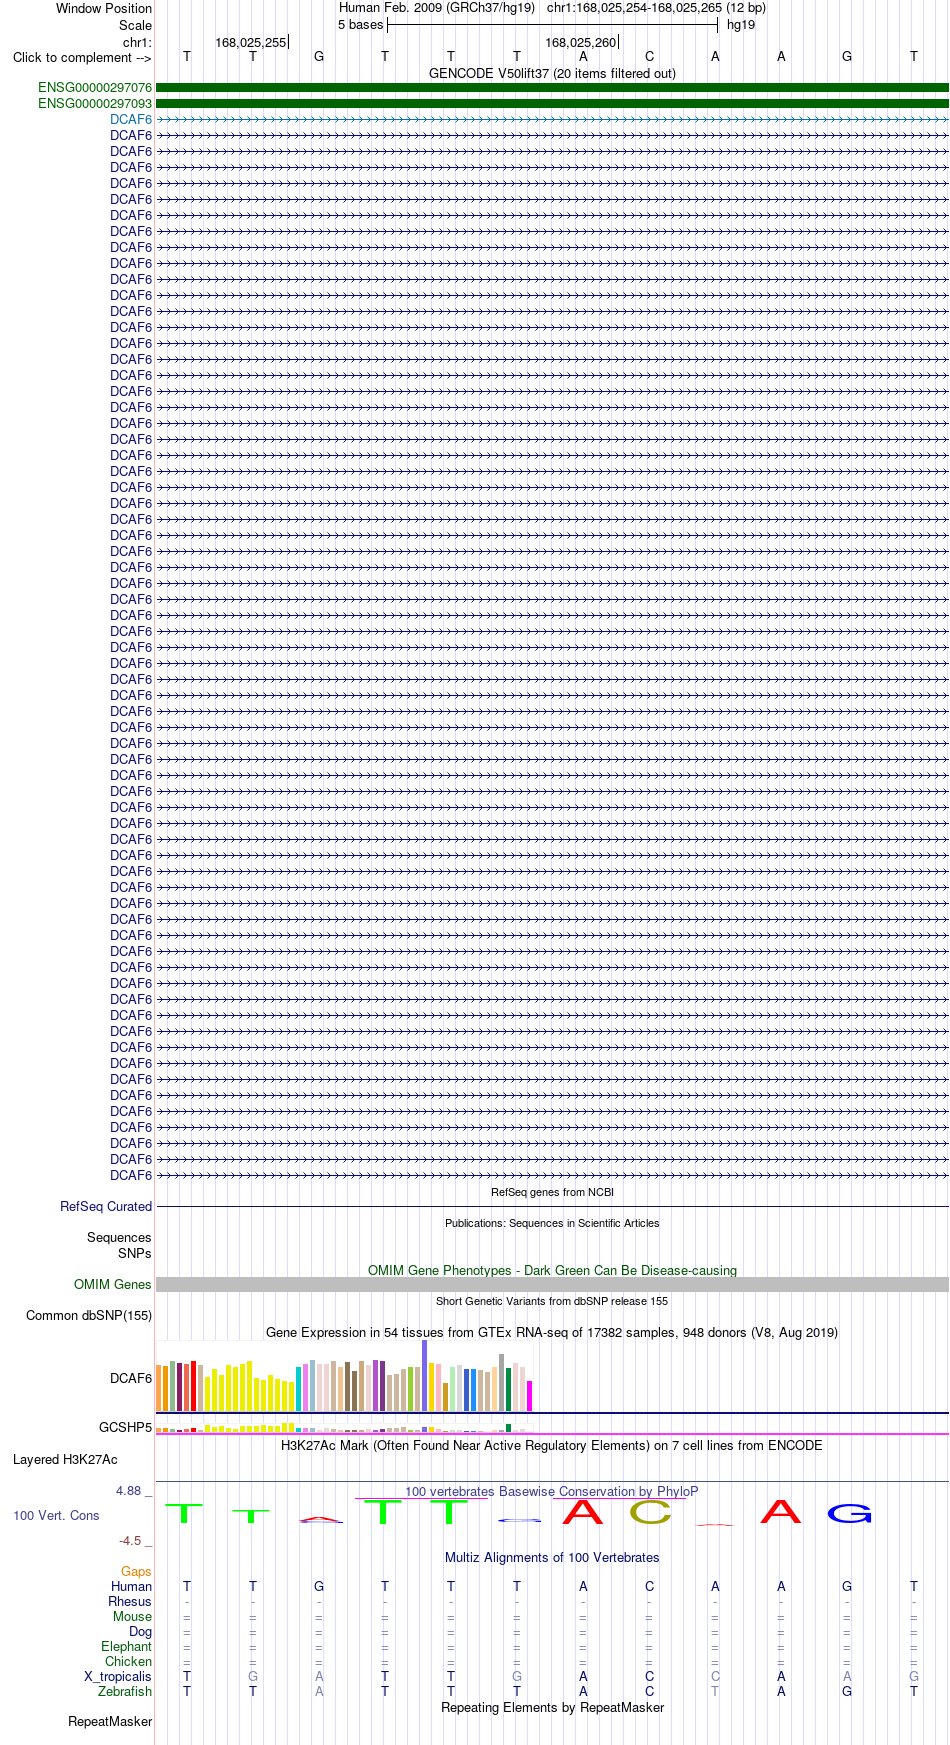Screen dimensions: 950x1745
Task: Click the 100 Vert. Cons label
Action: [56, 1516]
